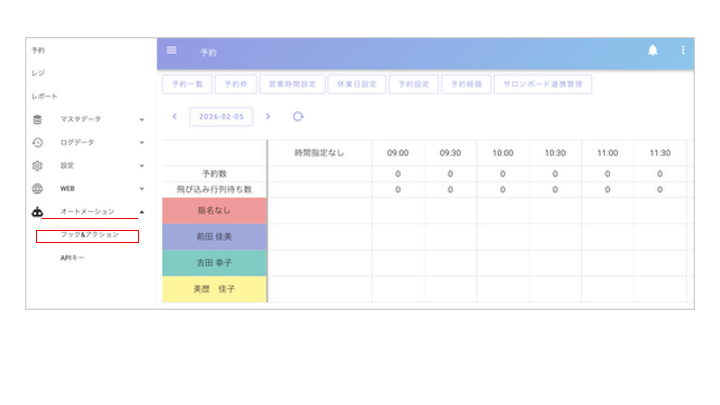Click the refresh icon beside the date
The height and width of the screenshot is (405, 720).
point(298,116)
